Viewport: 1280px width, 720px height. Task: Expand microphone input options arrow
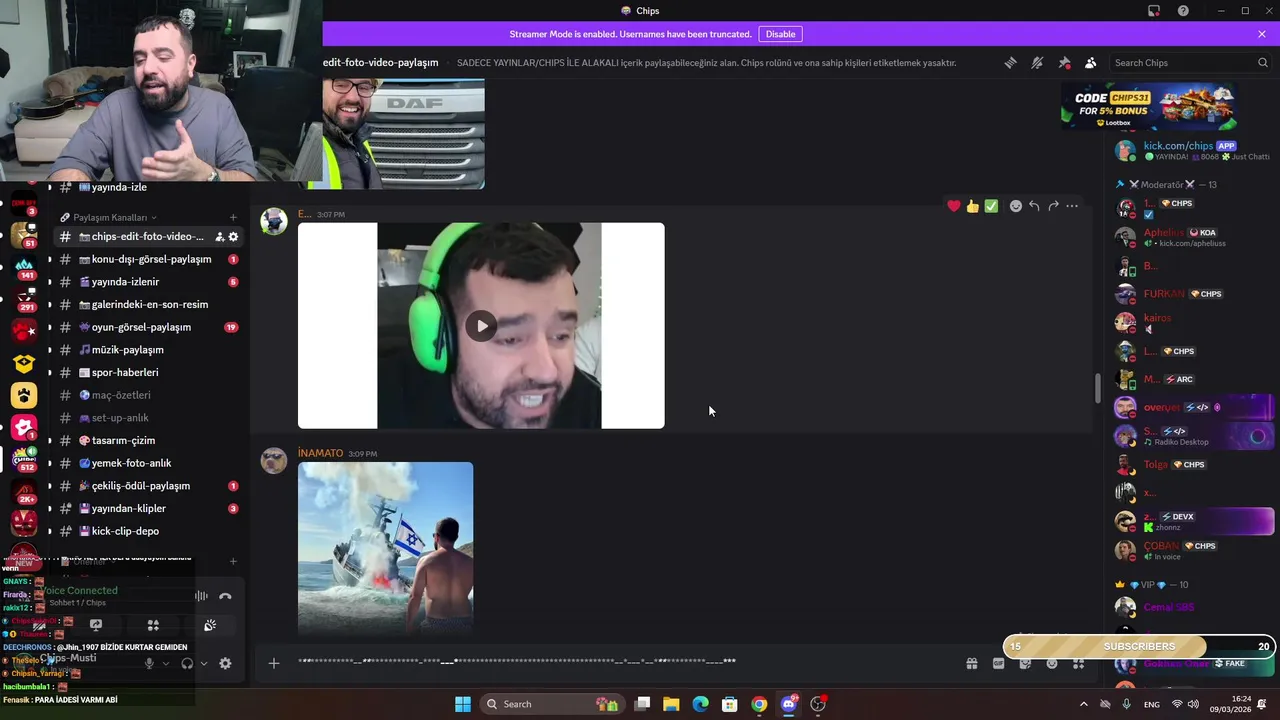[166, 663]
